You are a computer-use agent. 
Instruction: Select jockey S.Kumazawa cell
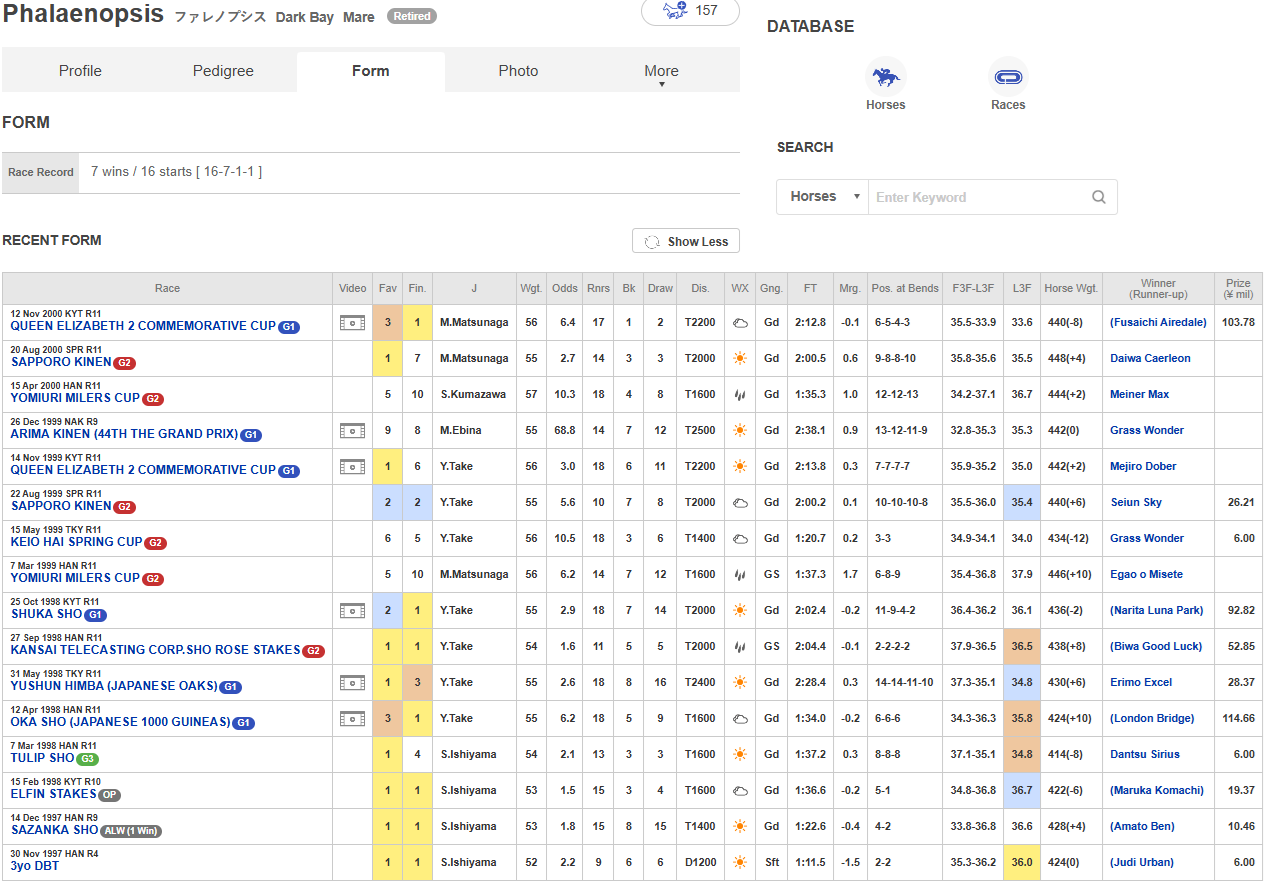(473, 394)
